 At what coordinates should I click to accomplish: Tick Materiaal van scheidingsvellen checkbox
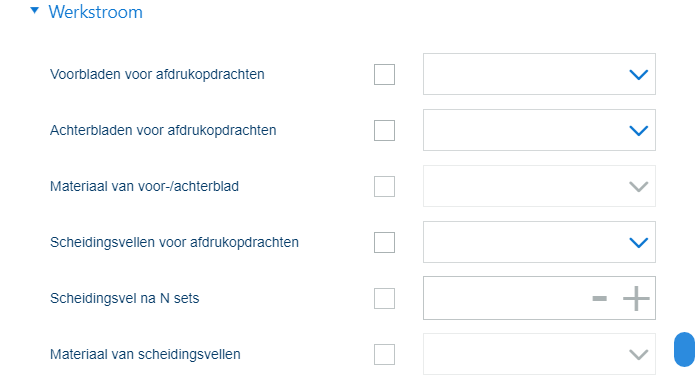384,354
